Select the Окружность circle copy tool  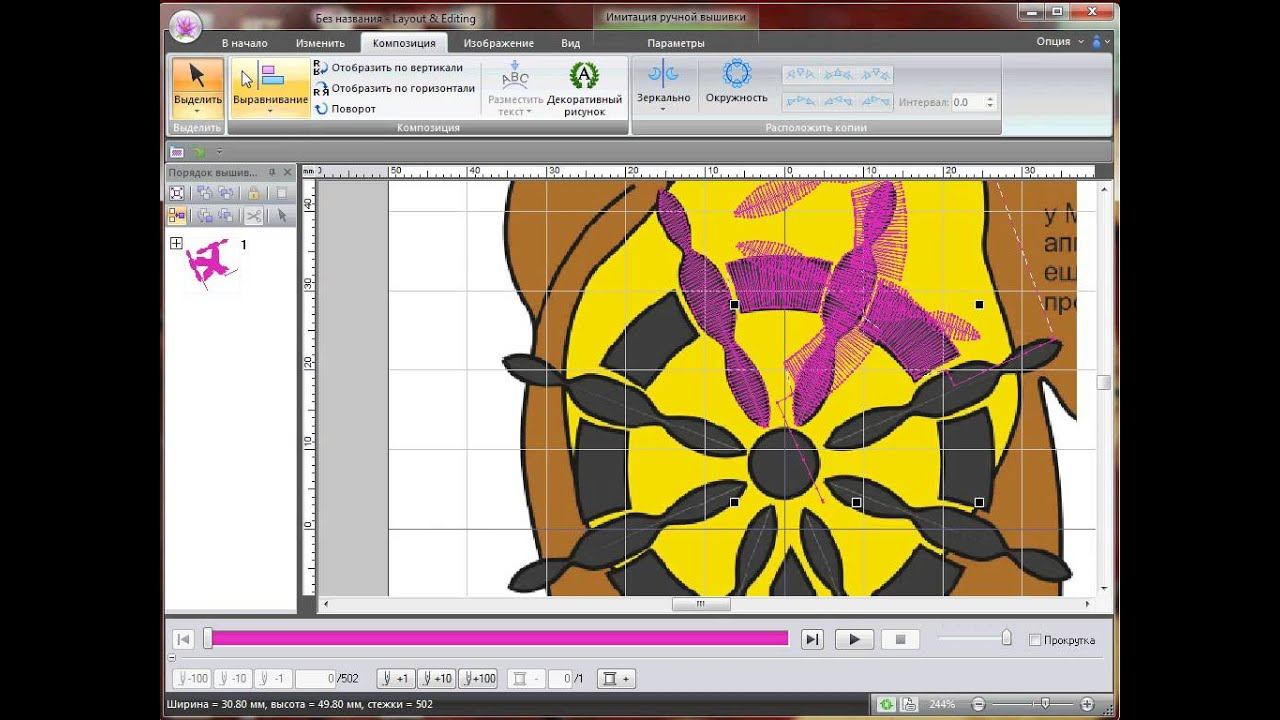tap(736, 75)
